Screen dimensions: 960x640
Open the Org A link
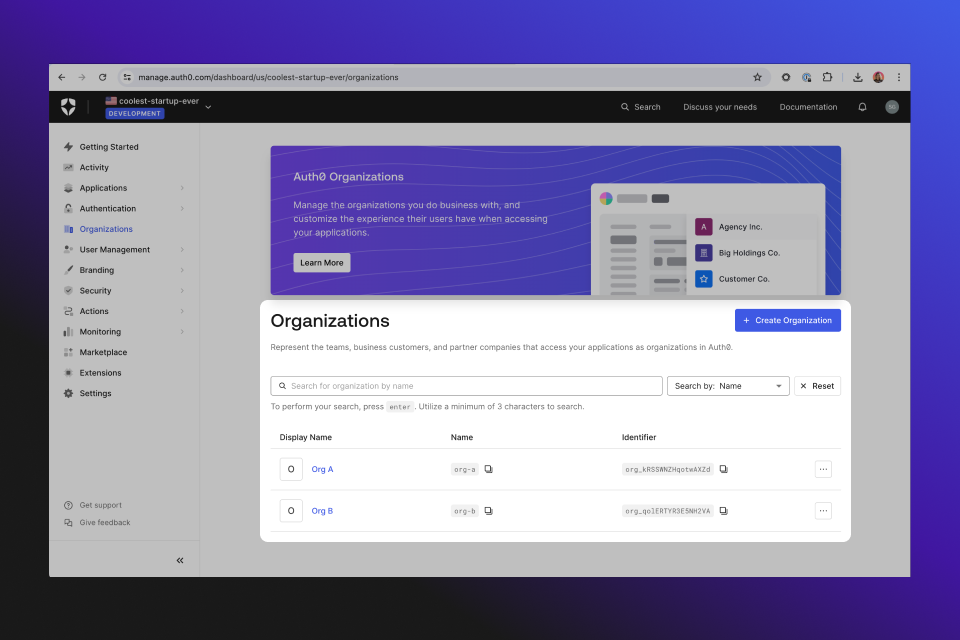point(322,469)
